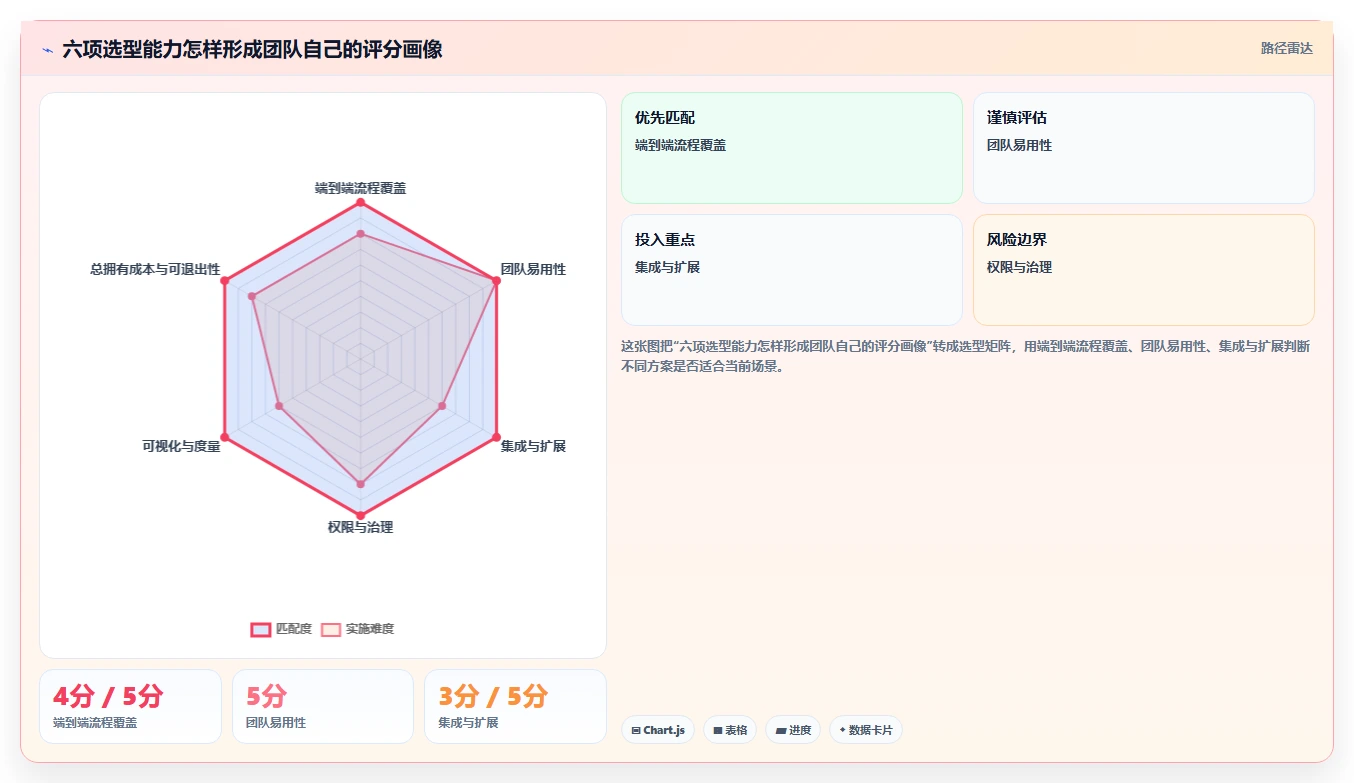Click the 4分 / 5分 score card
Image resolution: width=1354 pixels, height=783 pixels.
click(130, 706)
